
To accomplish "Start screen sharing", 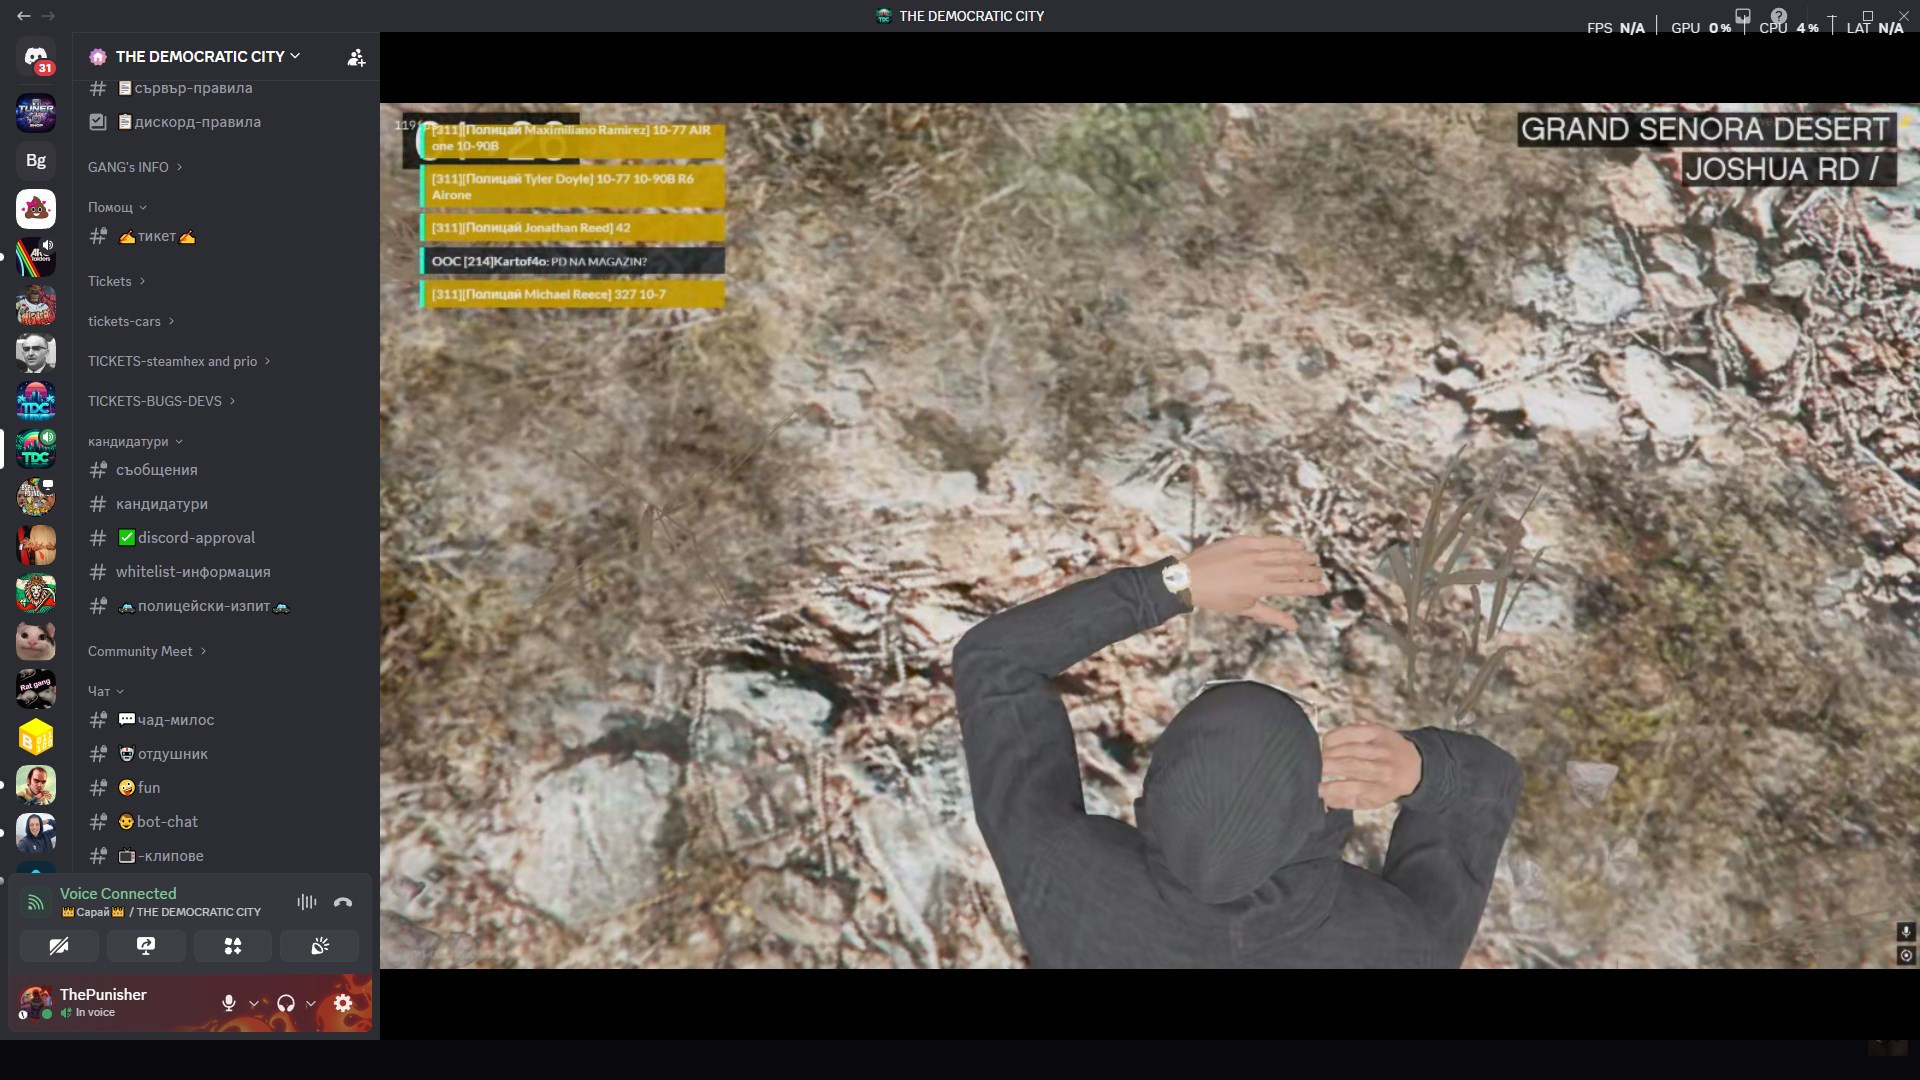I will click(x=146, y=946).
